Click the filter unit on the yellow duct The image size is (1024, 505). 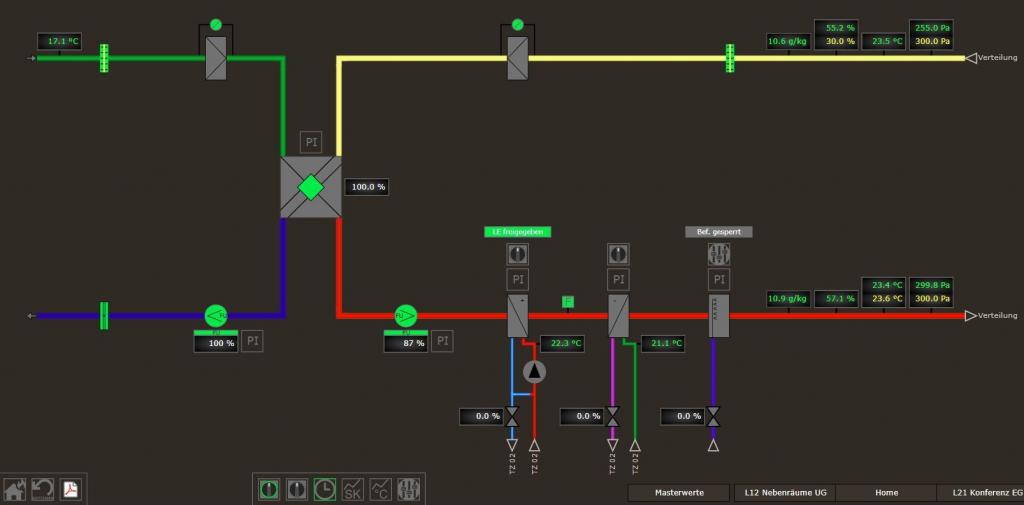click(518, 58)
